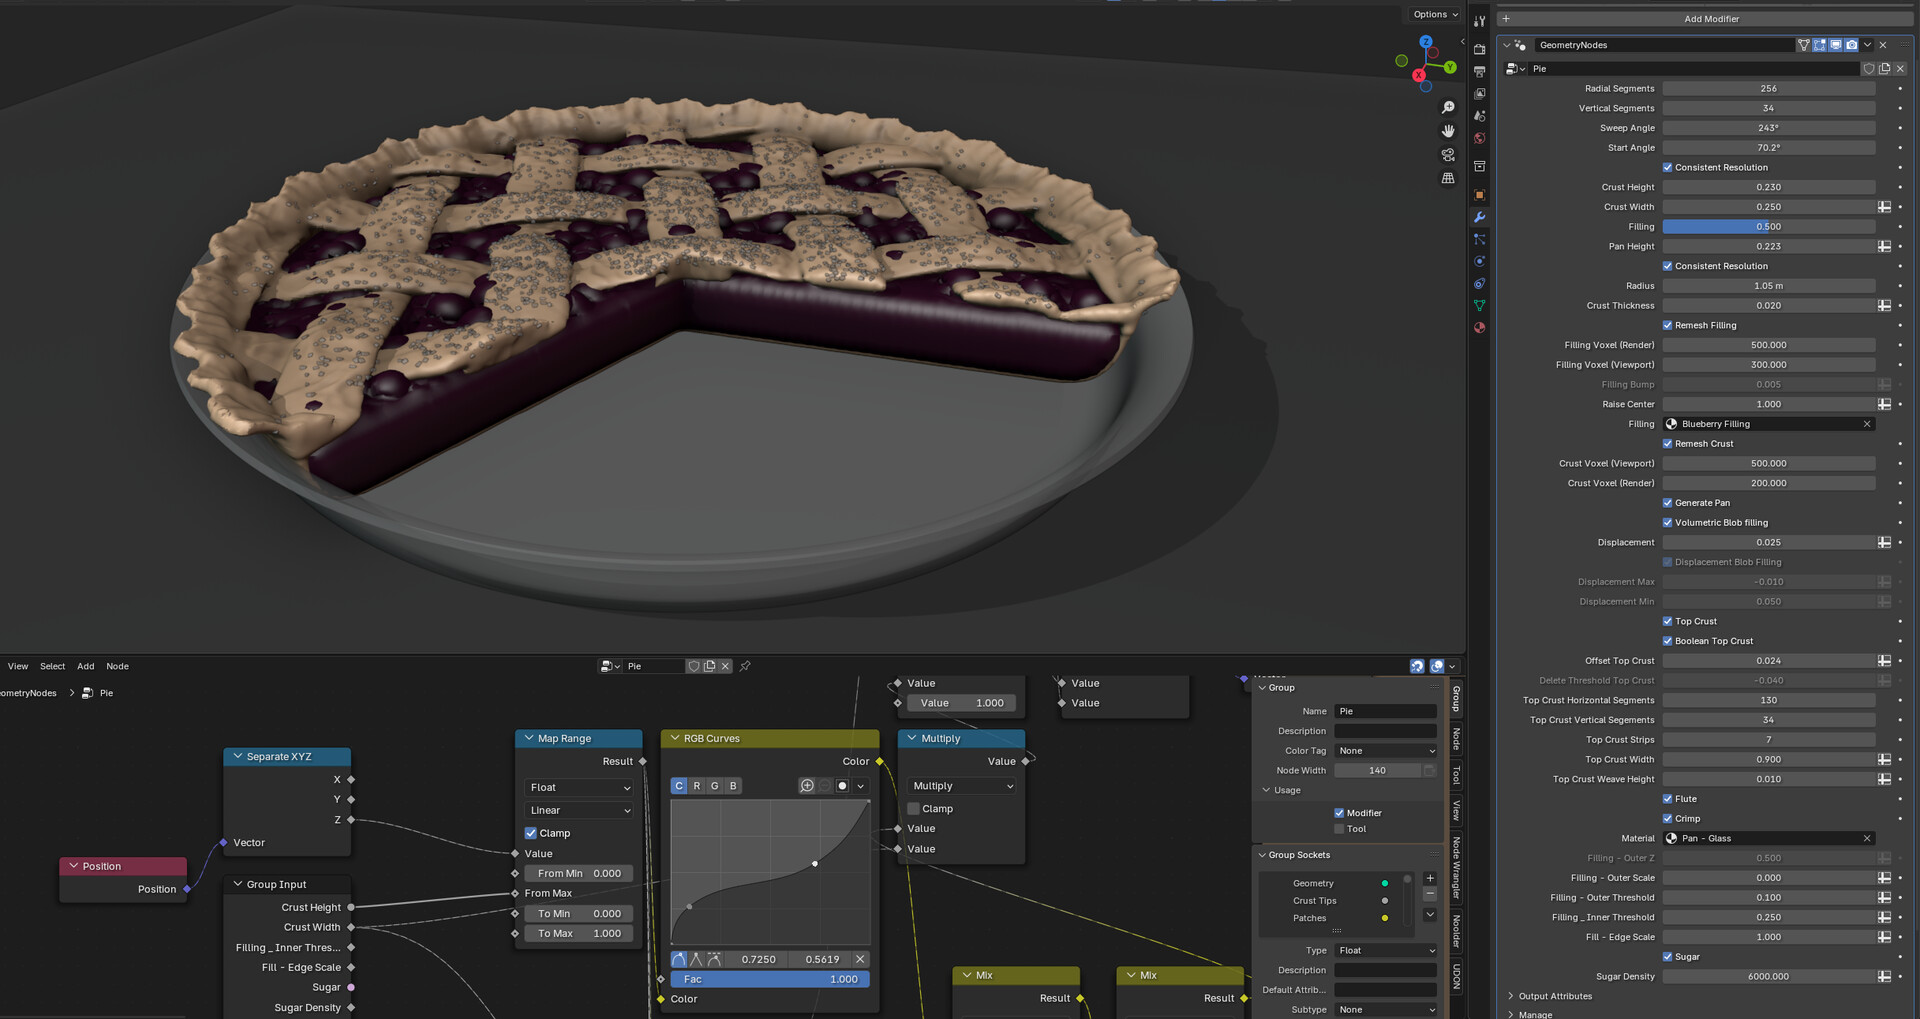Screen dimensions: 1920x1019
Task: Switch perspective/orthographic with grid icon
Action: click(1448, 178)
